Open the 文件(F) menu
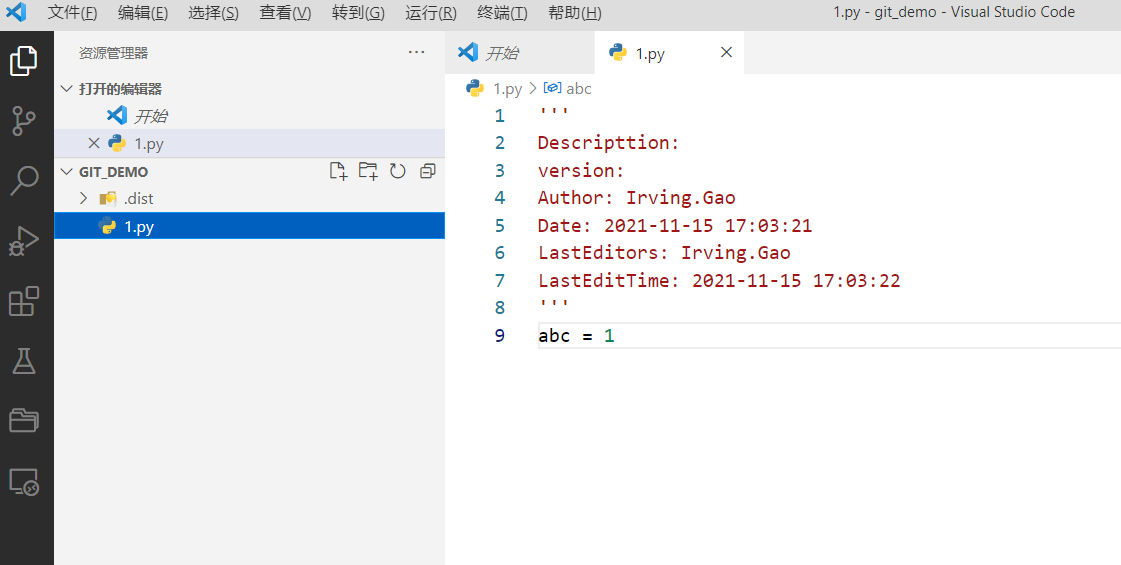This screenshot has height=565, width=1121. pyautogui.click(x=72, y=13)
